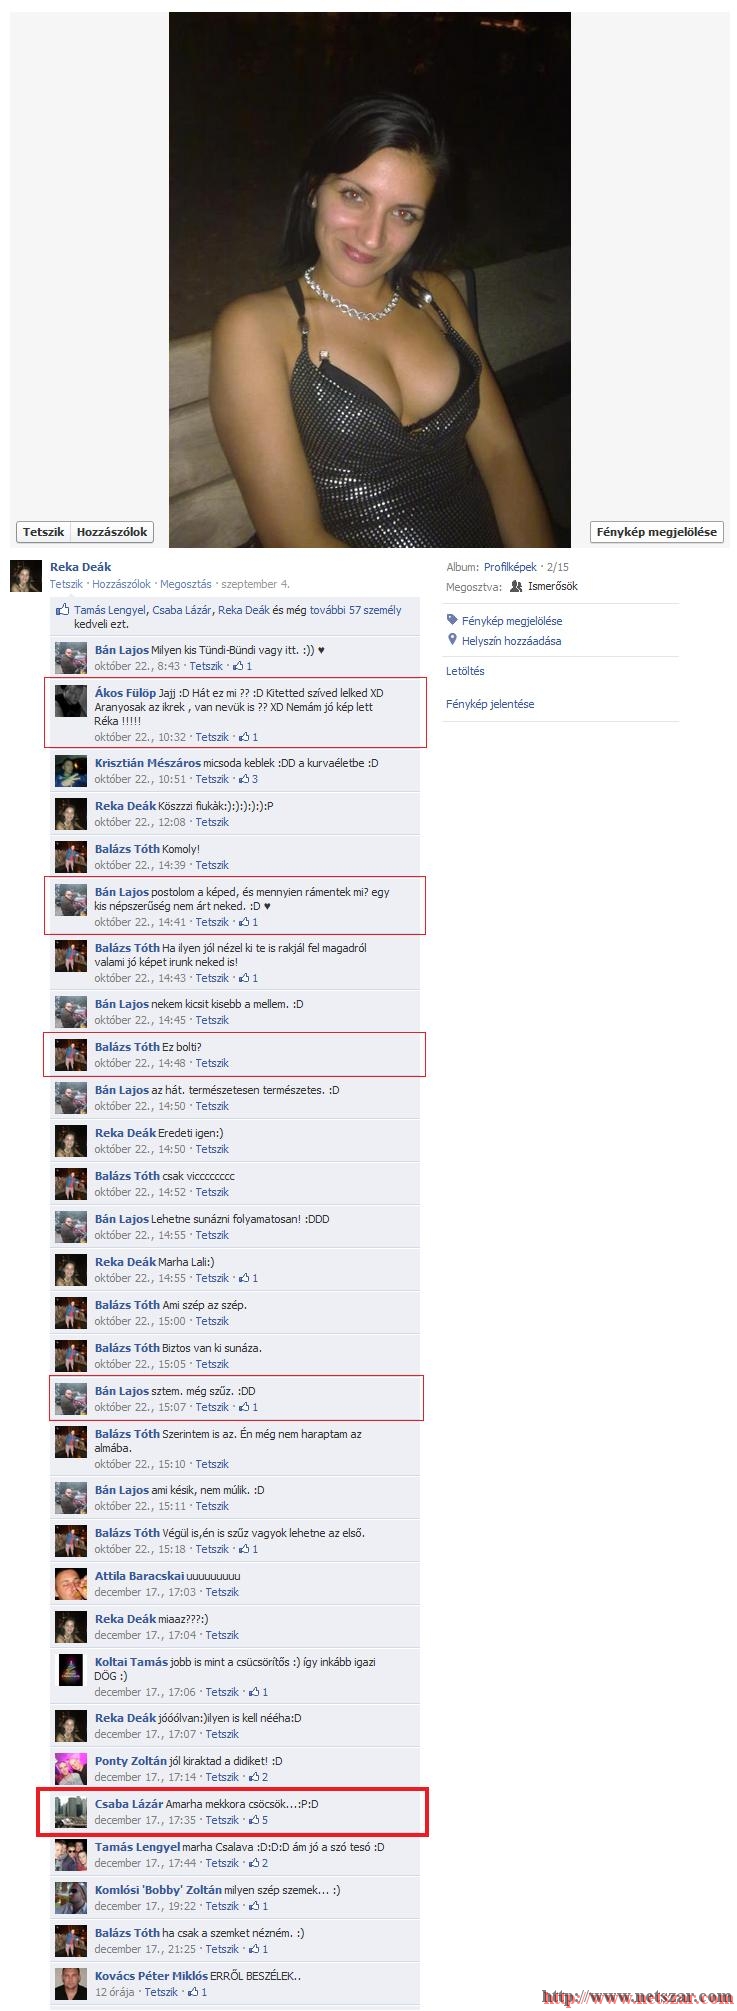Click the Megosztás link under Reka Deák's name
737x2011 pixels.
pos(185,584)
